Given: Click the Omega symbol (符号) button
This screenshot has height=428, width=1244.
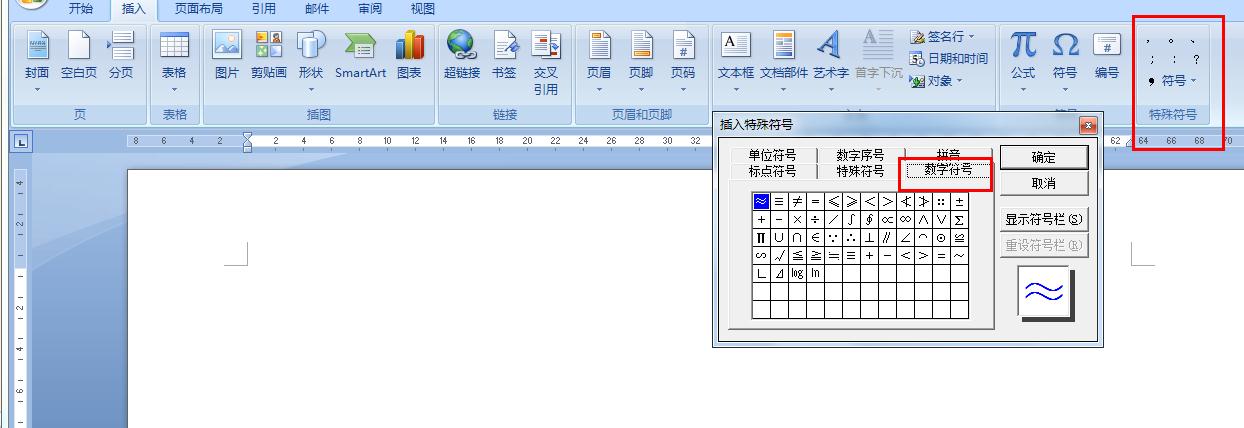Looking at the screenshot, I should click(x=1065, y=62).
